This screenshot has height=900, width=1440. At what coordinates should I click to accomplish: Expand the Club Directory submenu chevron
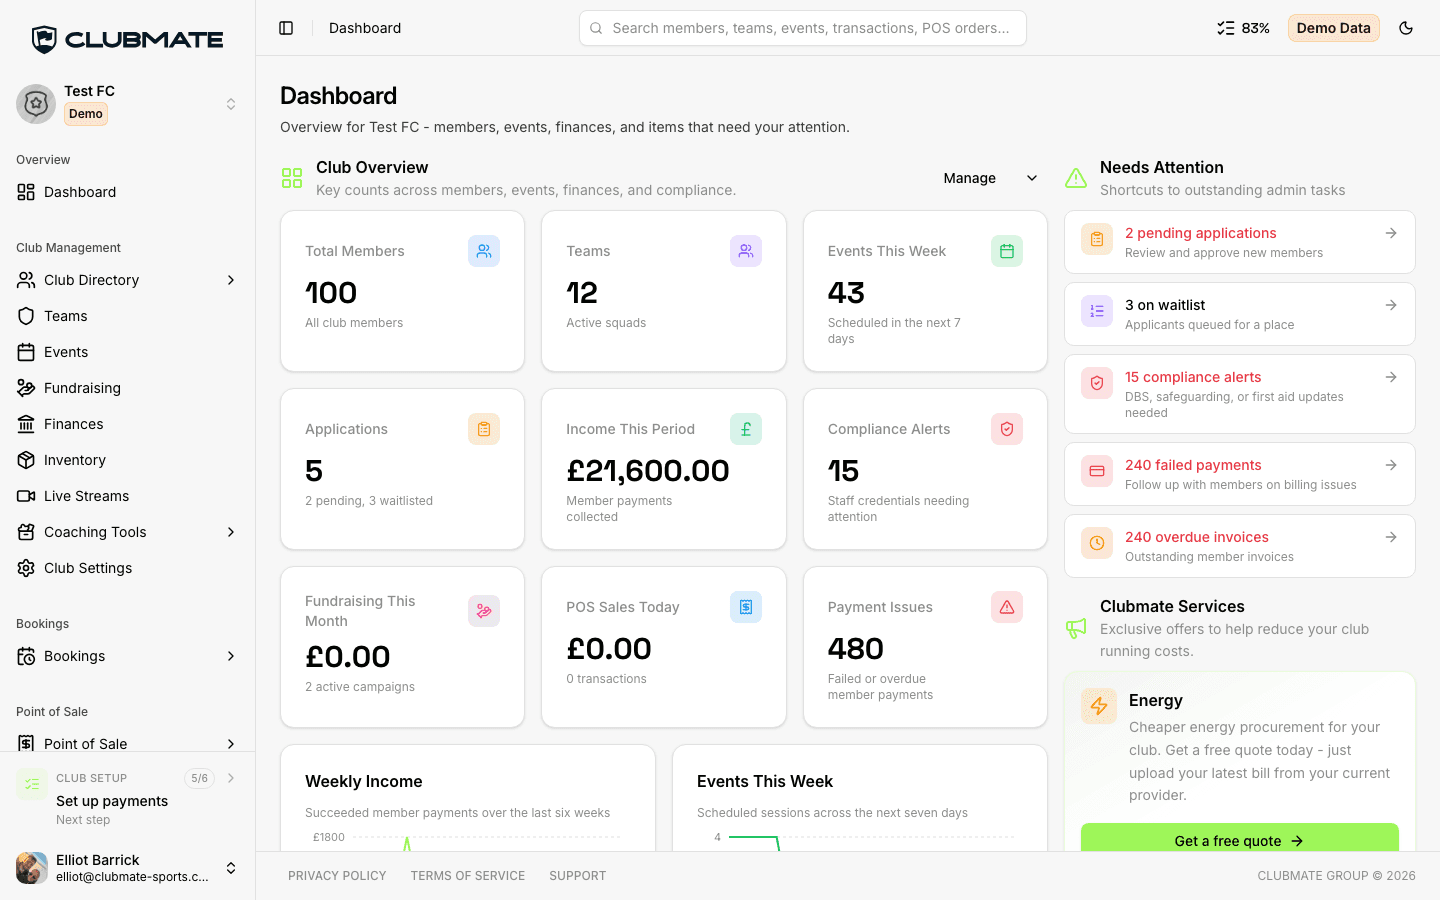(x=231, y=280)
